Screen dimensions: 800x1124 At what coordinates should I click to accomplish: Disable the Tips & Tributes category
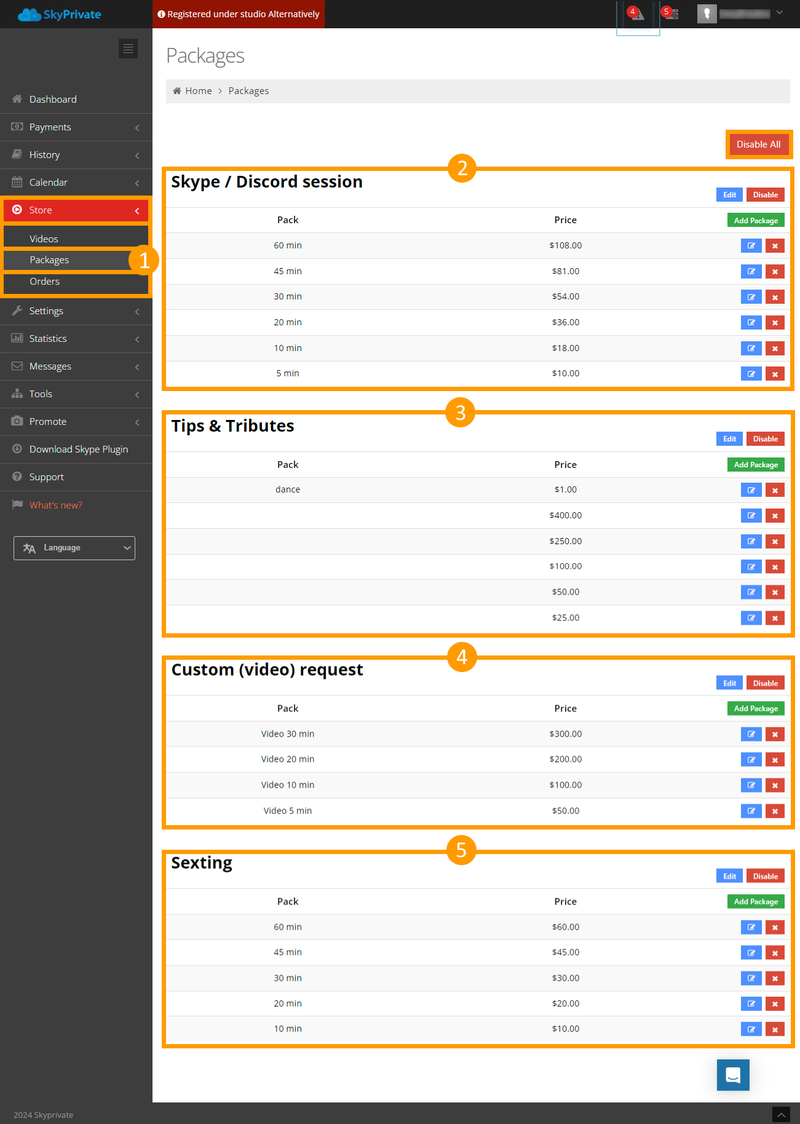(765, 439)
